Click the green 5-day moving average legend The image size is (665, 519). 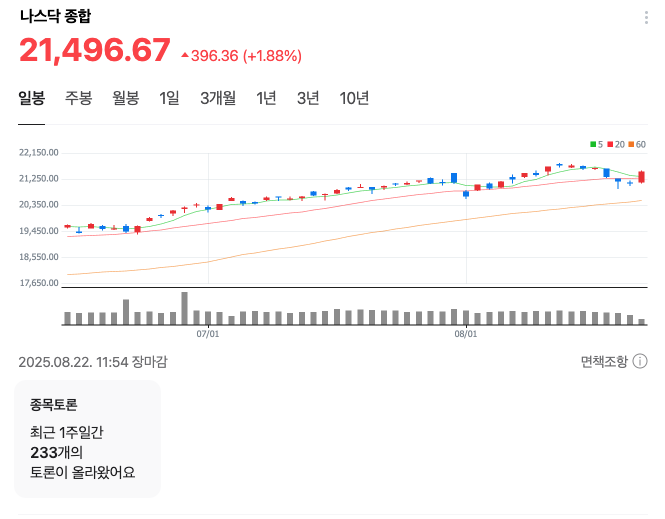(596, 145)
